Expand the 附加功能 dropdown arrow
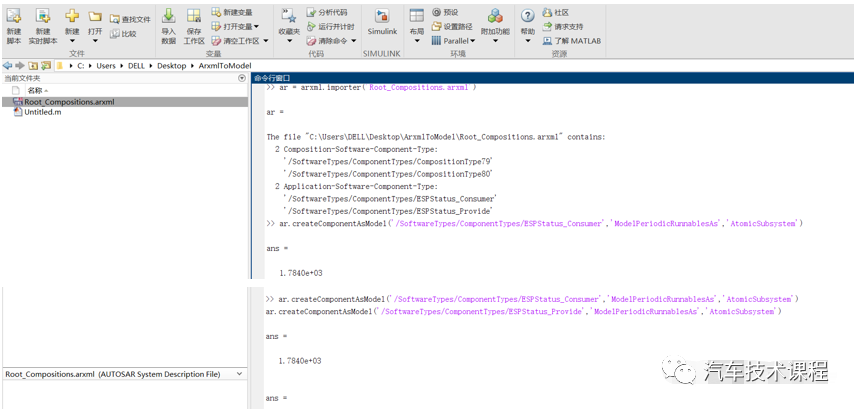The height and width of the screenshot is (409, 856). click(496, 41)
